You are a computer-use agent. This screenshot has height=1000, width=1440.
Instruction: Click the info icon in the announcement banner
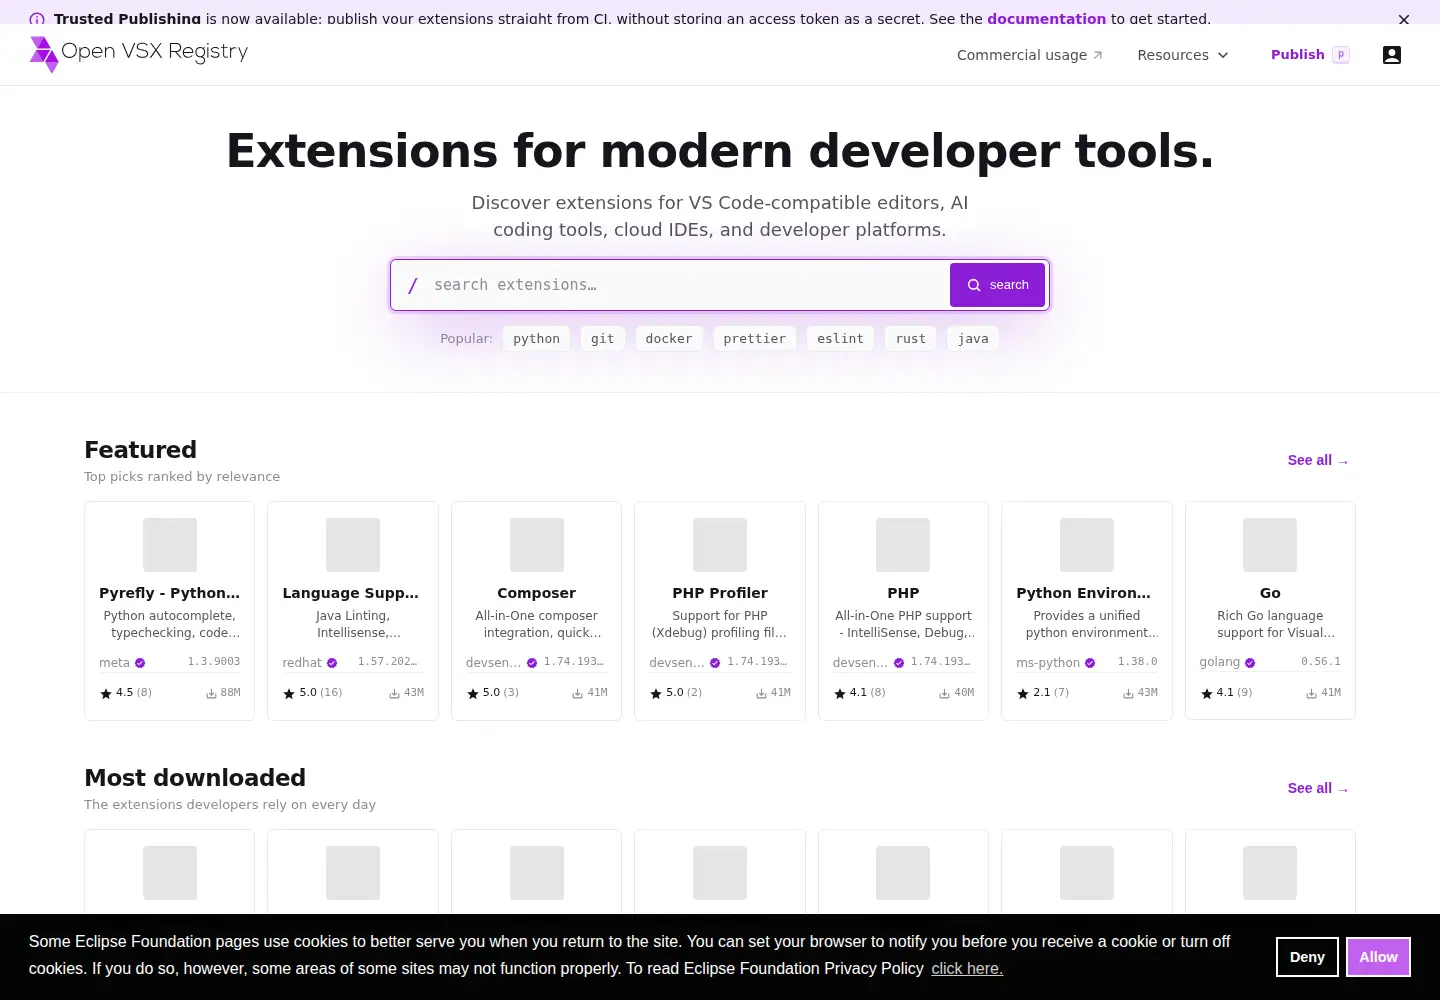pos(37,19)
